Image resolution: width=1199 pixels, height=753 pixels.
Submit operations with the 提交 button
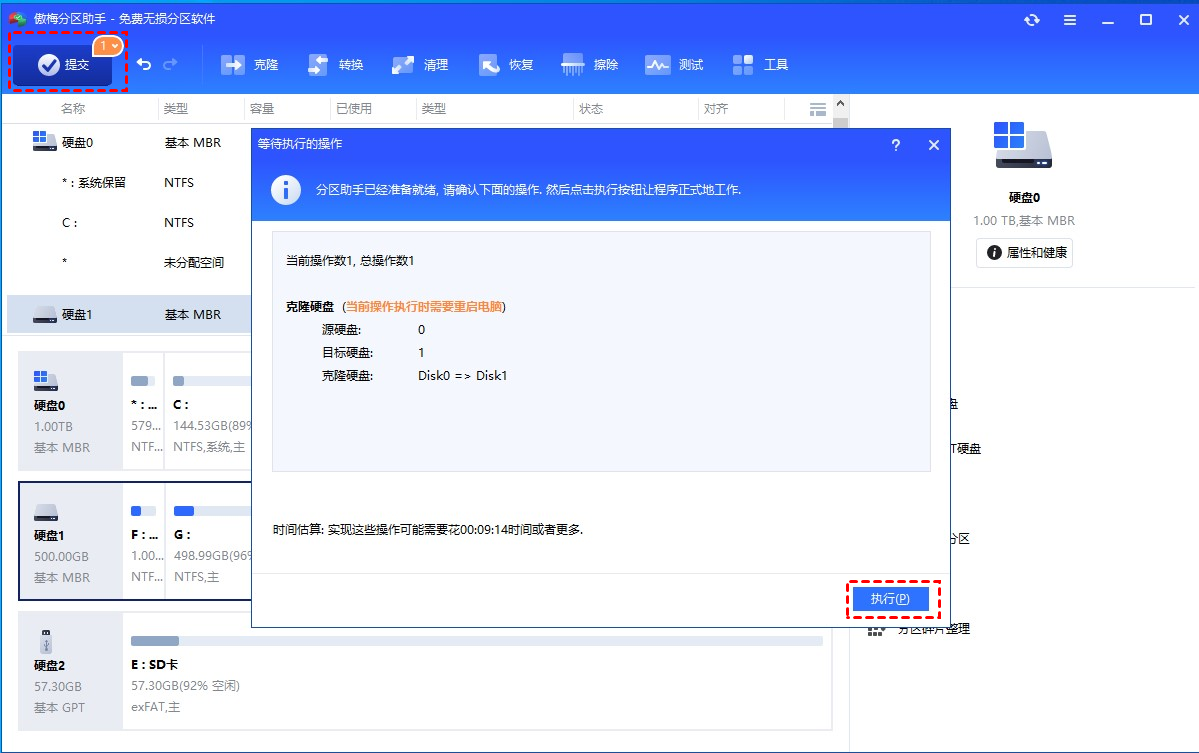click(63, 67)
